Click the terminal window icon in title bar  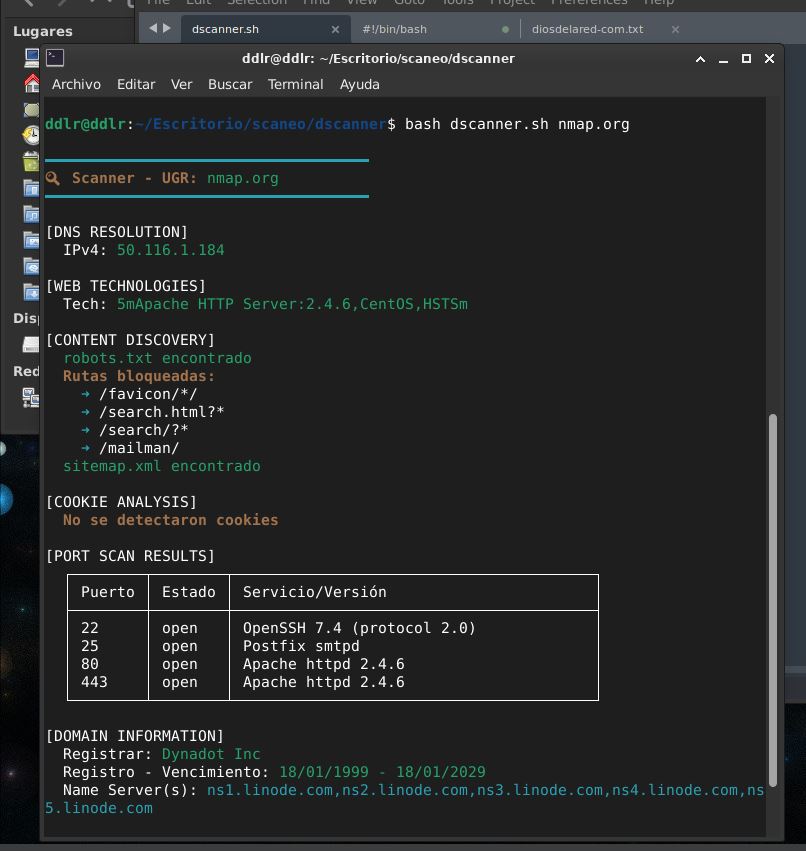[55, 58]
